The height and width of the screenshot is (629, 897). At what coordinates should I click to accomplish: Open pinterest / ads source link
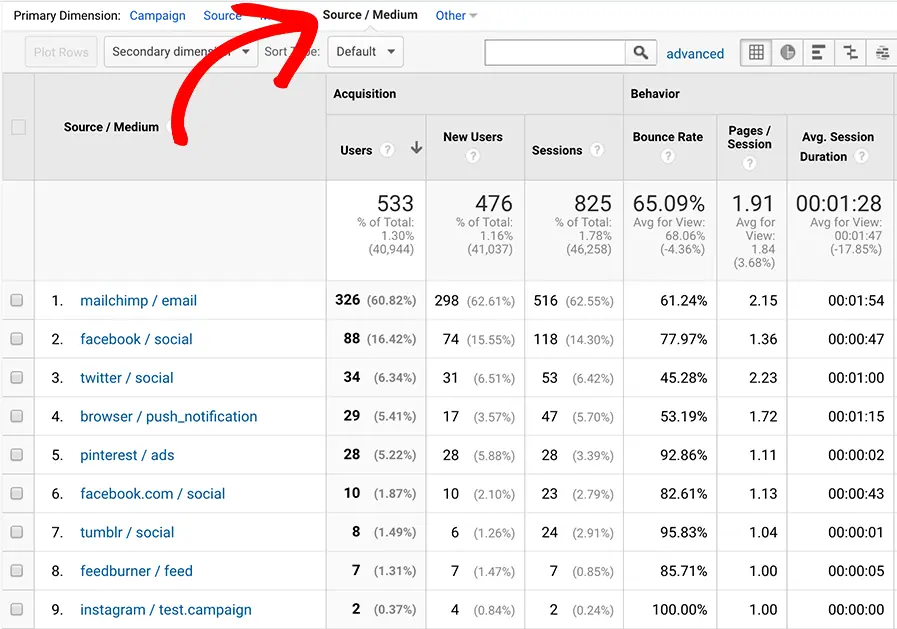127,455
